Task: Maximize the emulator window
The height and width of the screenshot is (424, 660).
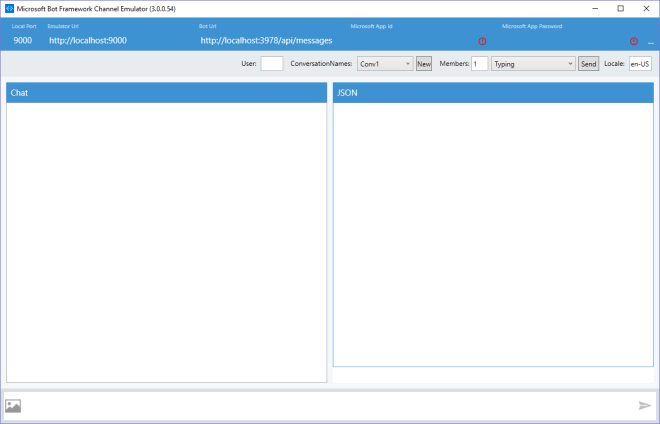Action: (x=620, y=8)
